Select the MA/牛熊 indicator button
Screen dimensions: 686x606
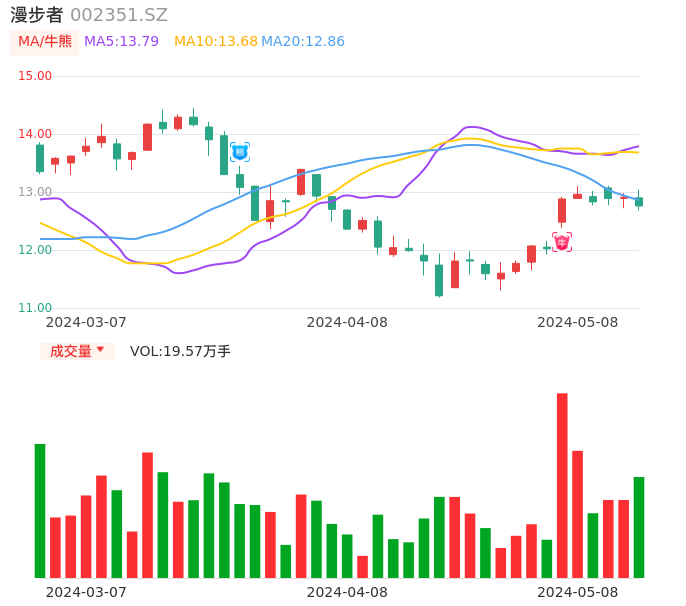click(44, 42)
